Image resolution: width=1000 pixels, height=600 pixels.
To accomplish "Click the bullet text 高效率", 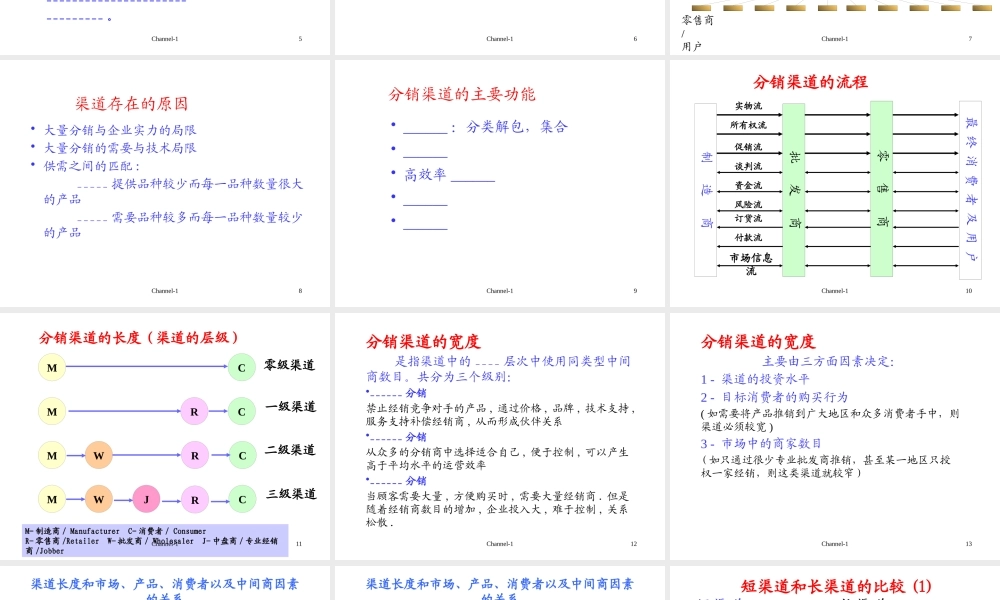I will [x=425, y=175].
